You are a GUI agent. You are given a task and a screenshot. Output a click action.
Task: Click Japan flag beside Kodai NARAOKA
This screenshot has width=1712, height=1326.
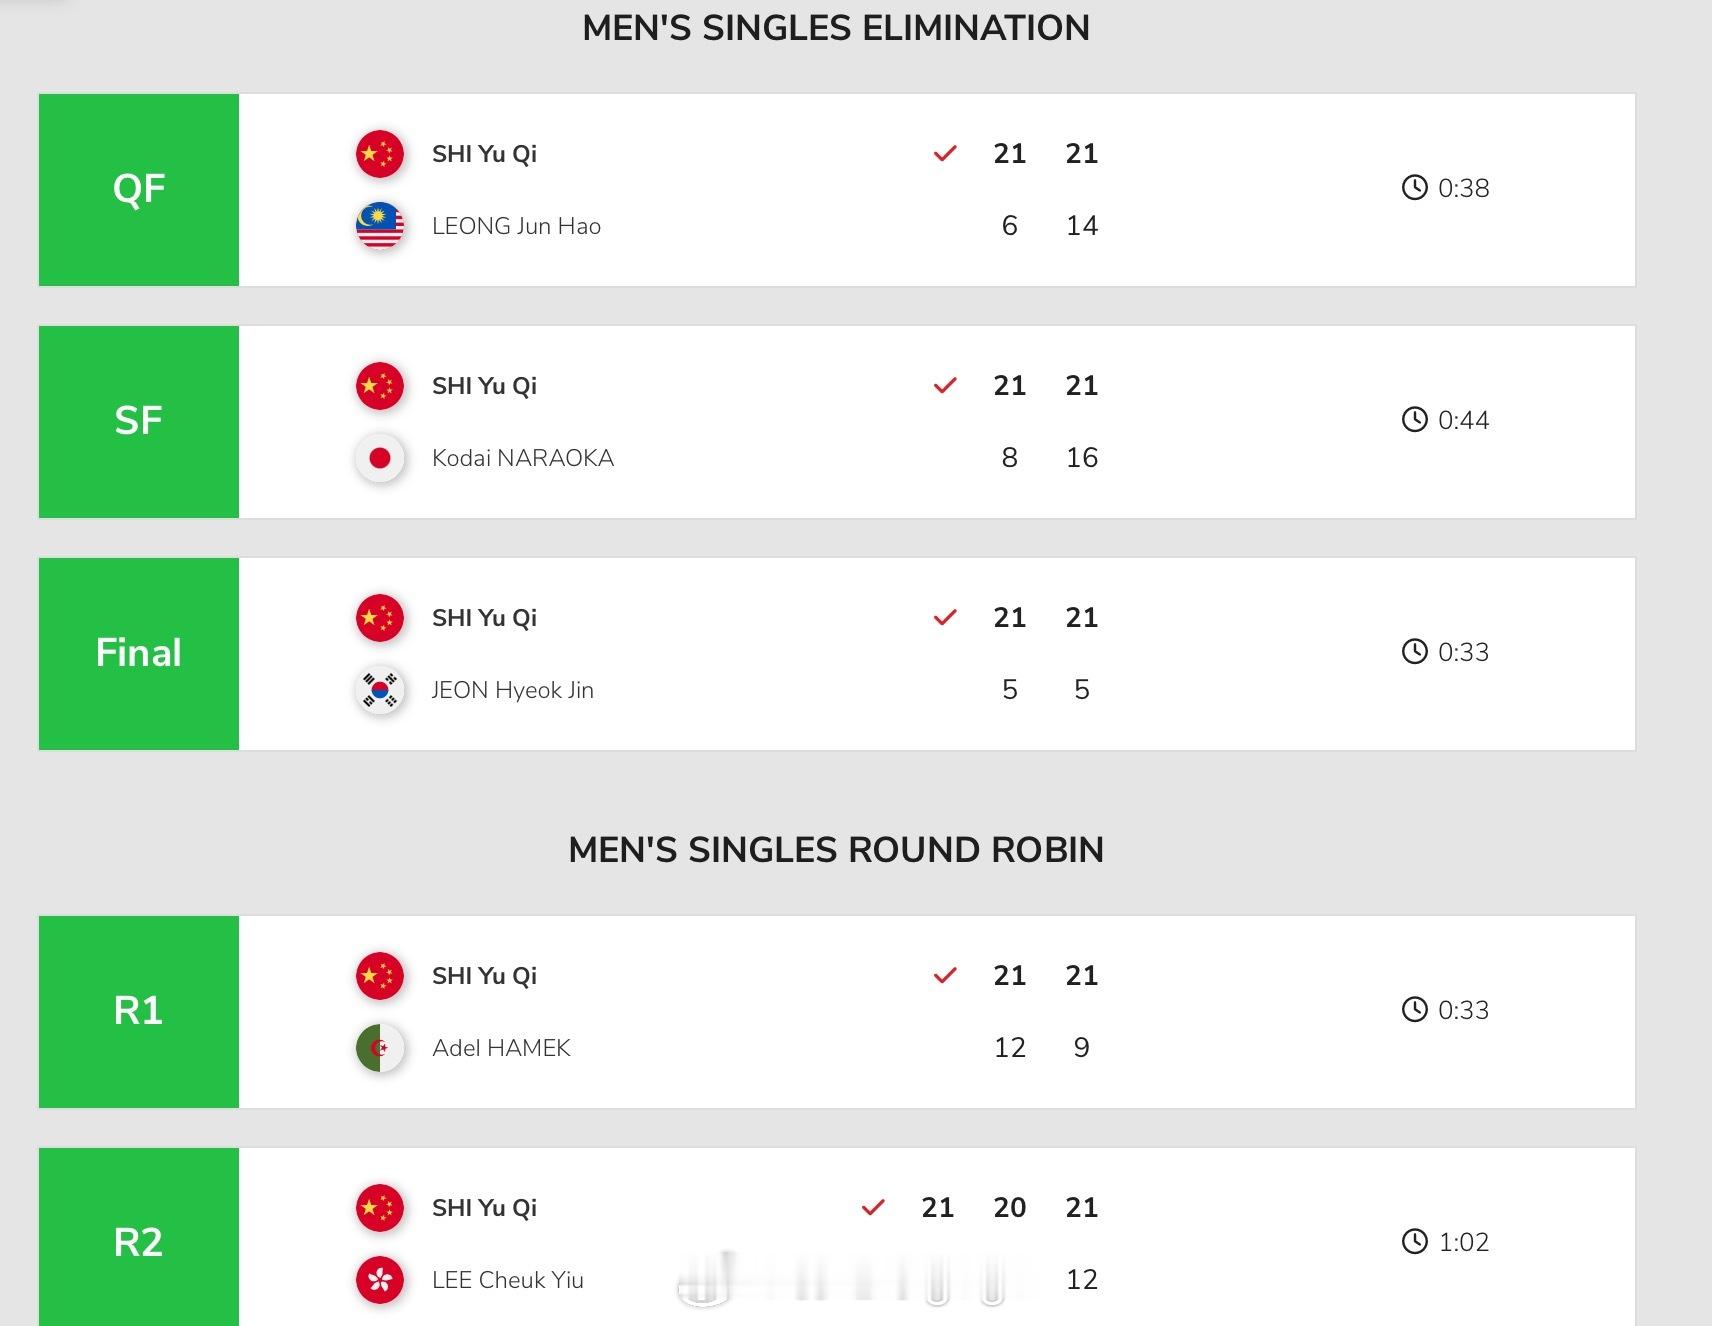click(x=380, y=458)
